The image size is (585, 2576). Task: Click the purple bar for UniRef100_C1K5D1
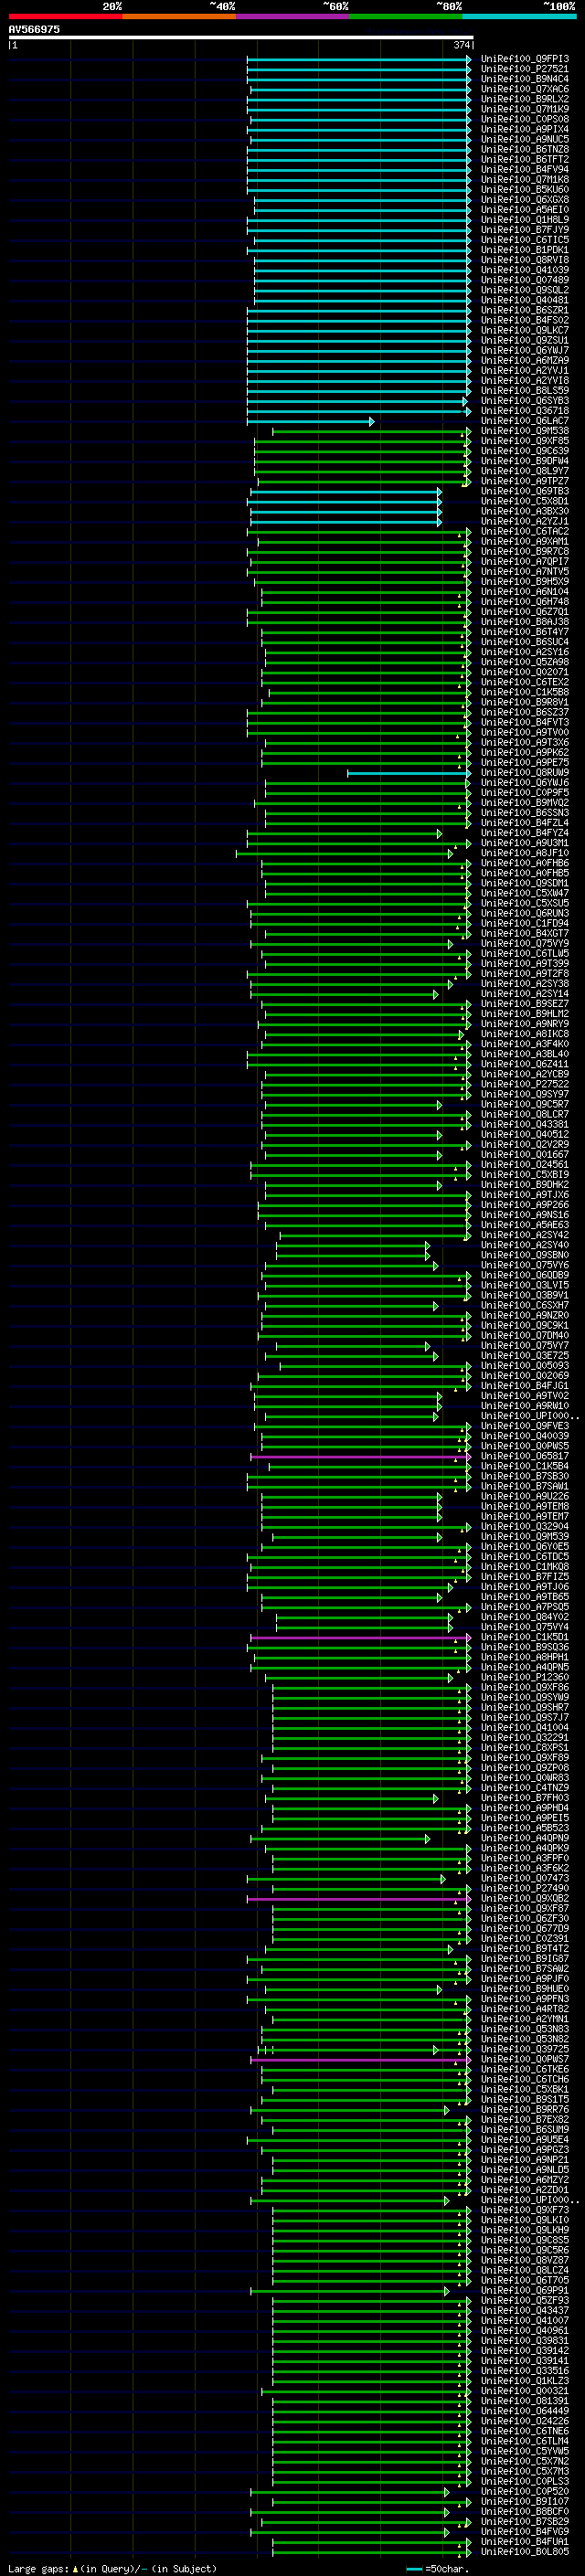(359, 1638)
